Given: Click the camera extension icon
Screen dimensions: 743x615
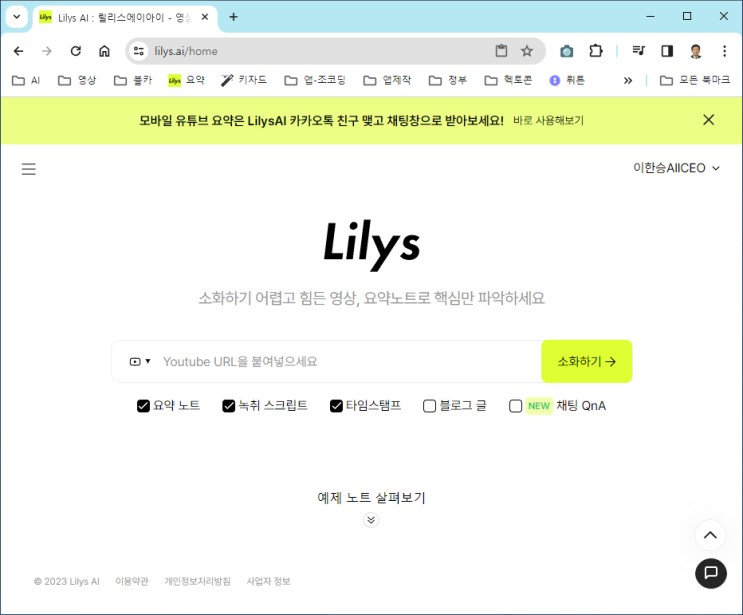Looking at the screenshot, I should [x=566, y=51].
